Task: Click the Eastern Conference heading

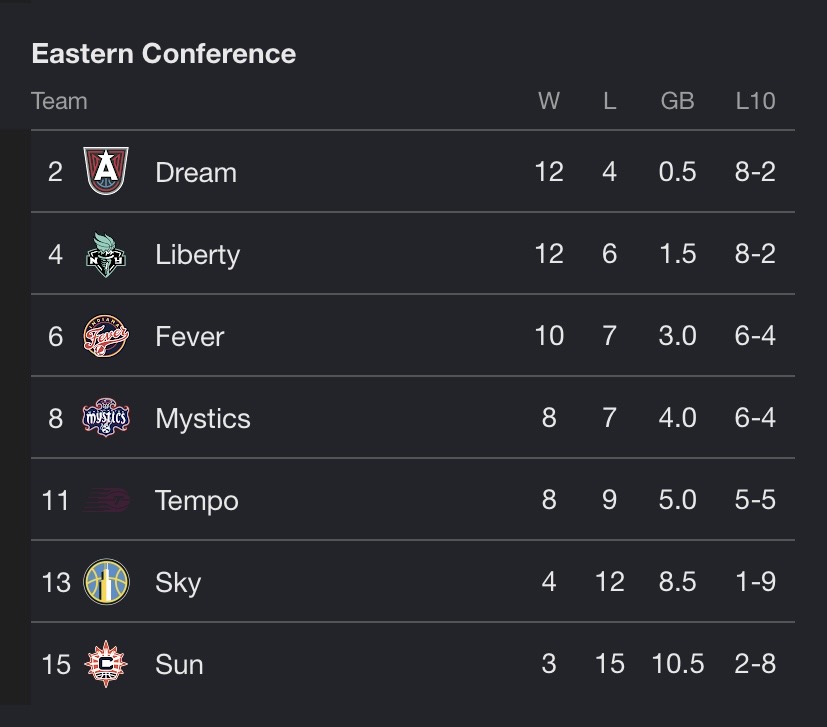Action: coord(164,54)
